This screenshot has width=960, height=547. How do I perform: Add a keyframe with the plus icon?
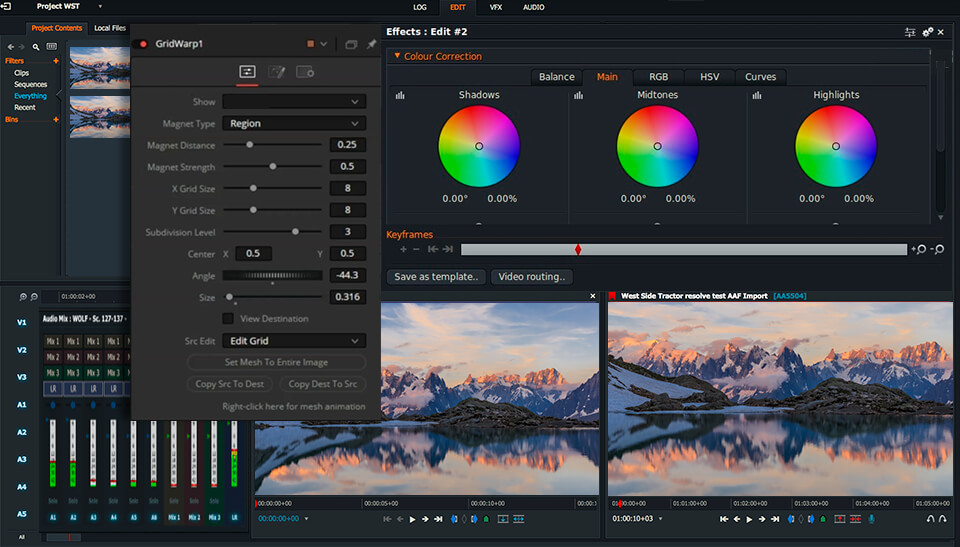(403, 249)
